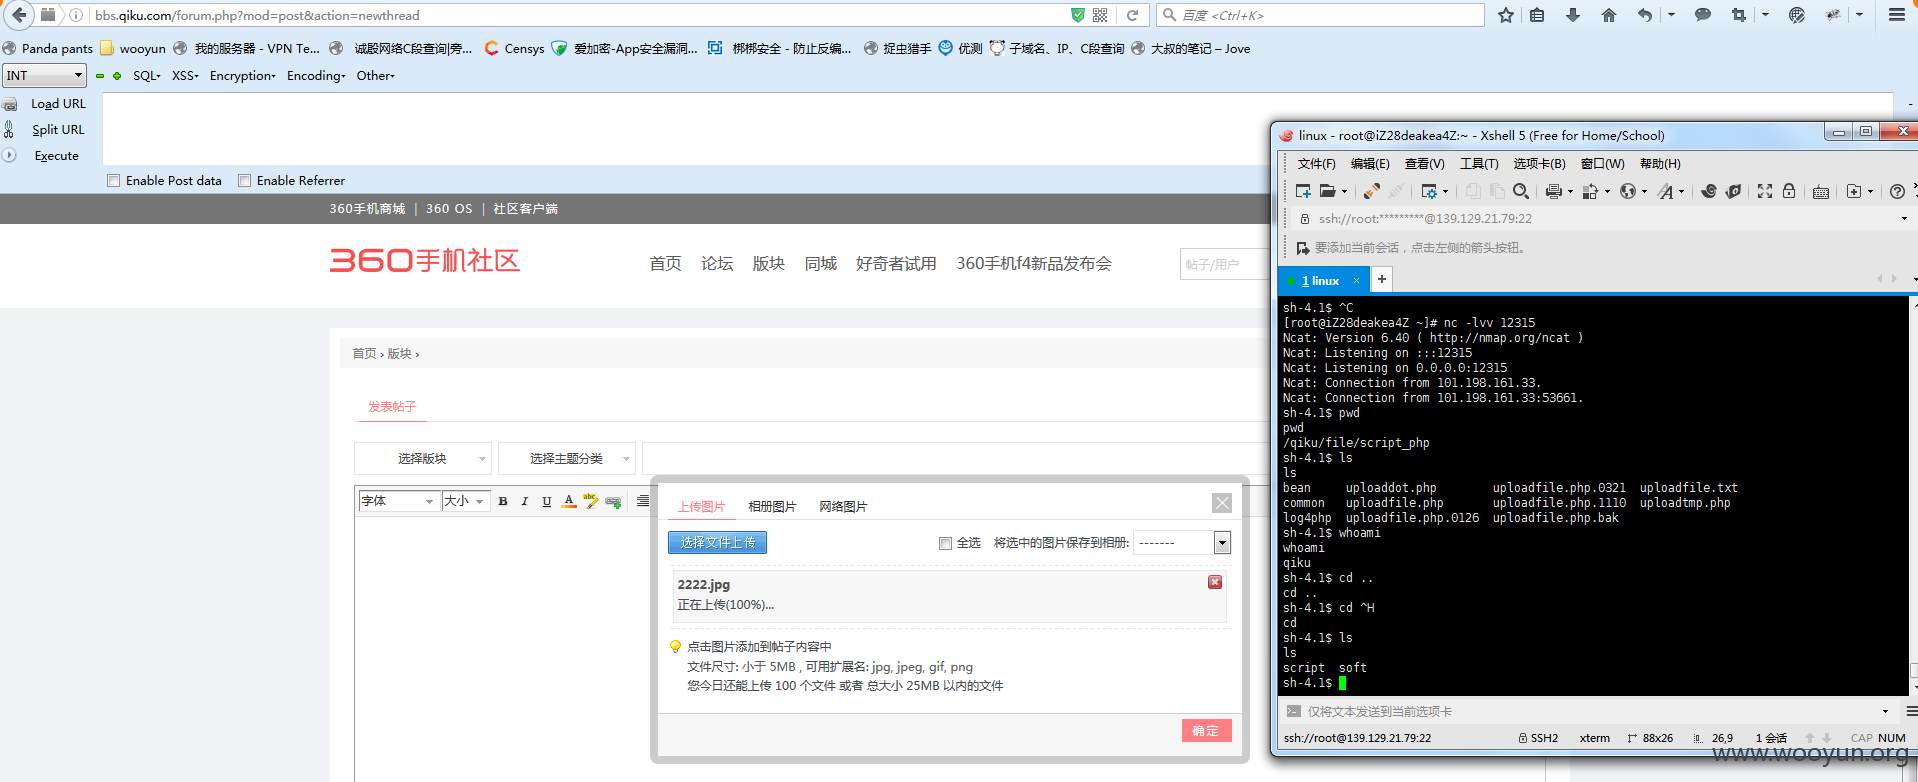Confirm the upload dialog with 确定

(1206, 731)
